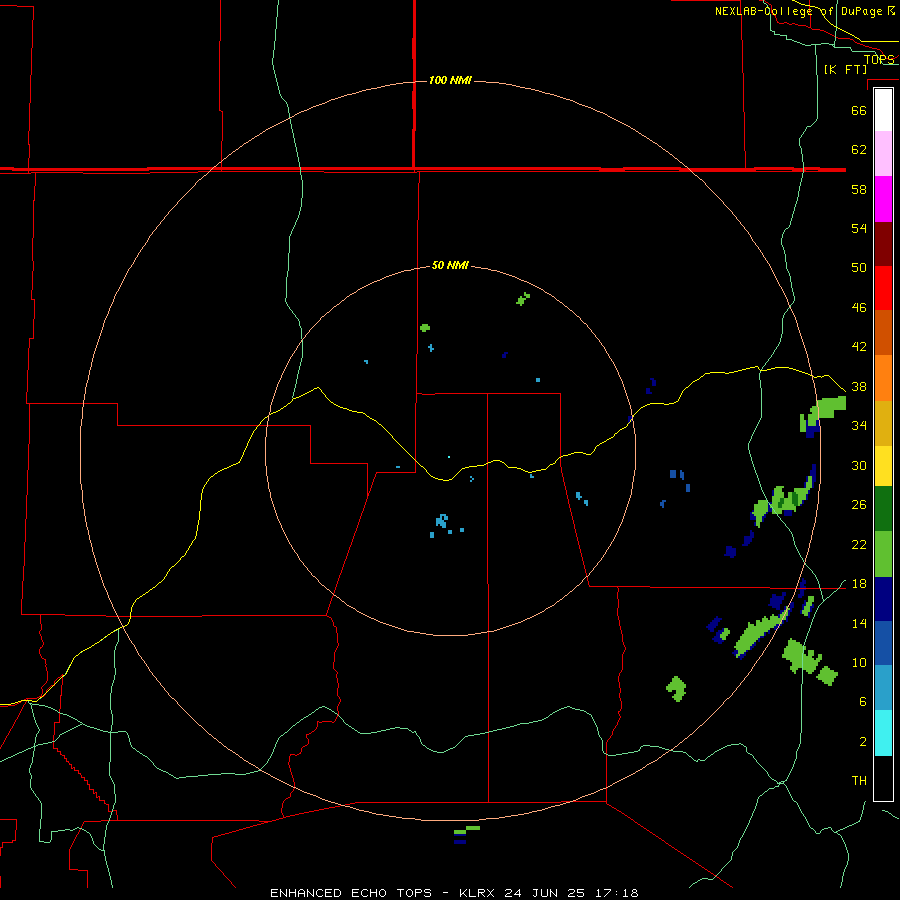The width and height of the screenshot is (900, 900).
Task: Click the "34" legend value
Action: [859, 425]
